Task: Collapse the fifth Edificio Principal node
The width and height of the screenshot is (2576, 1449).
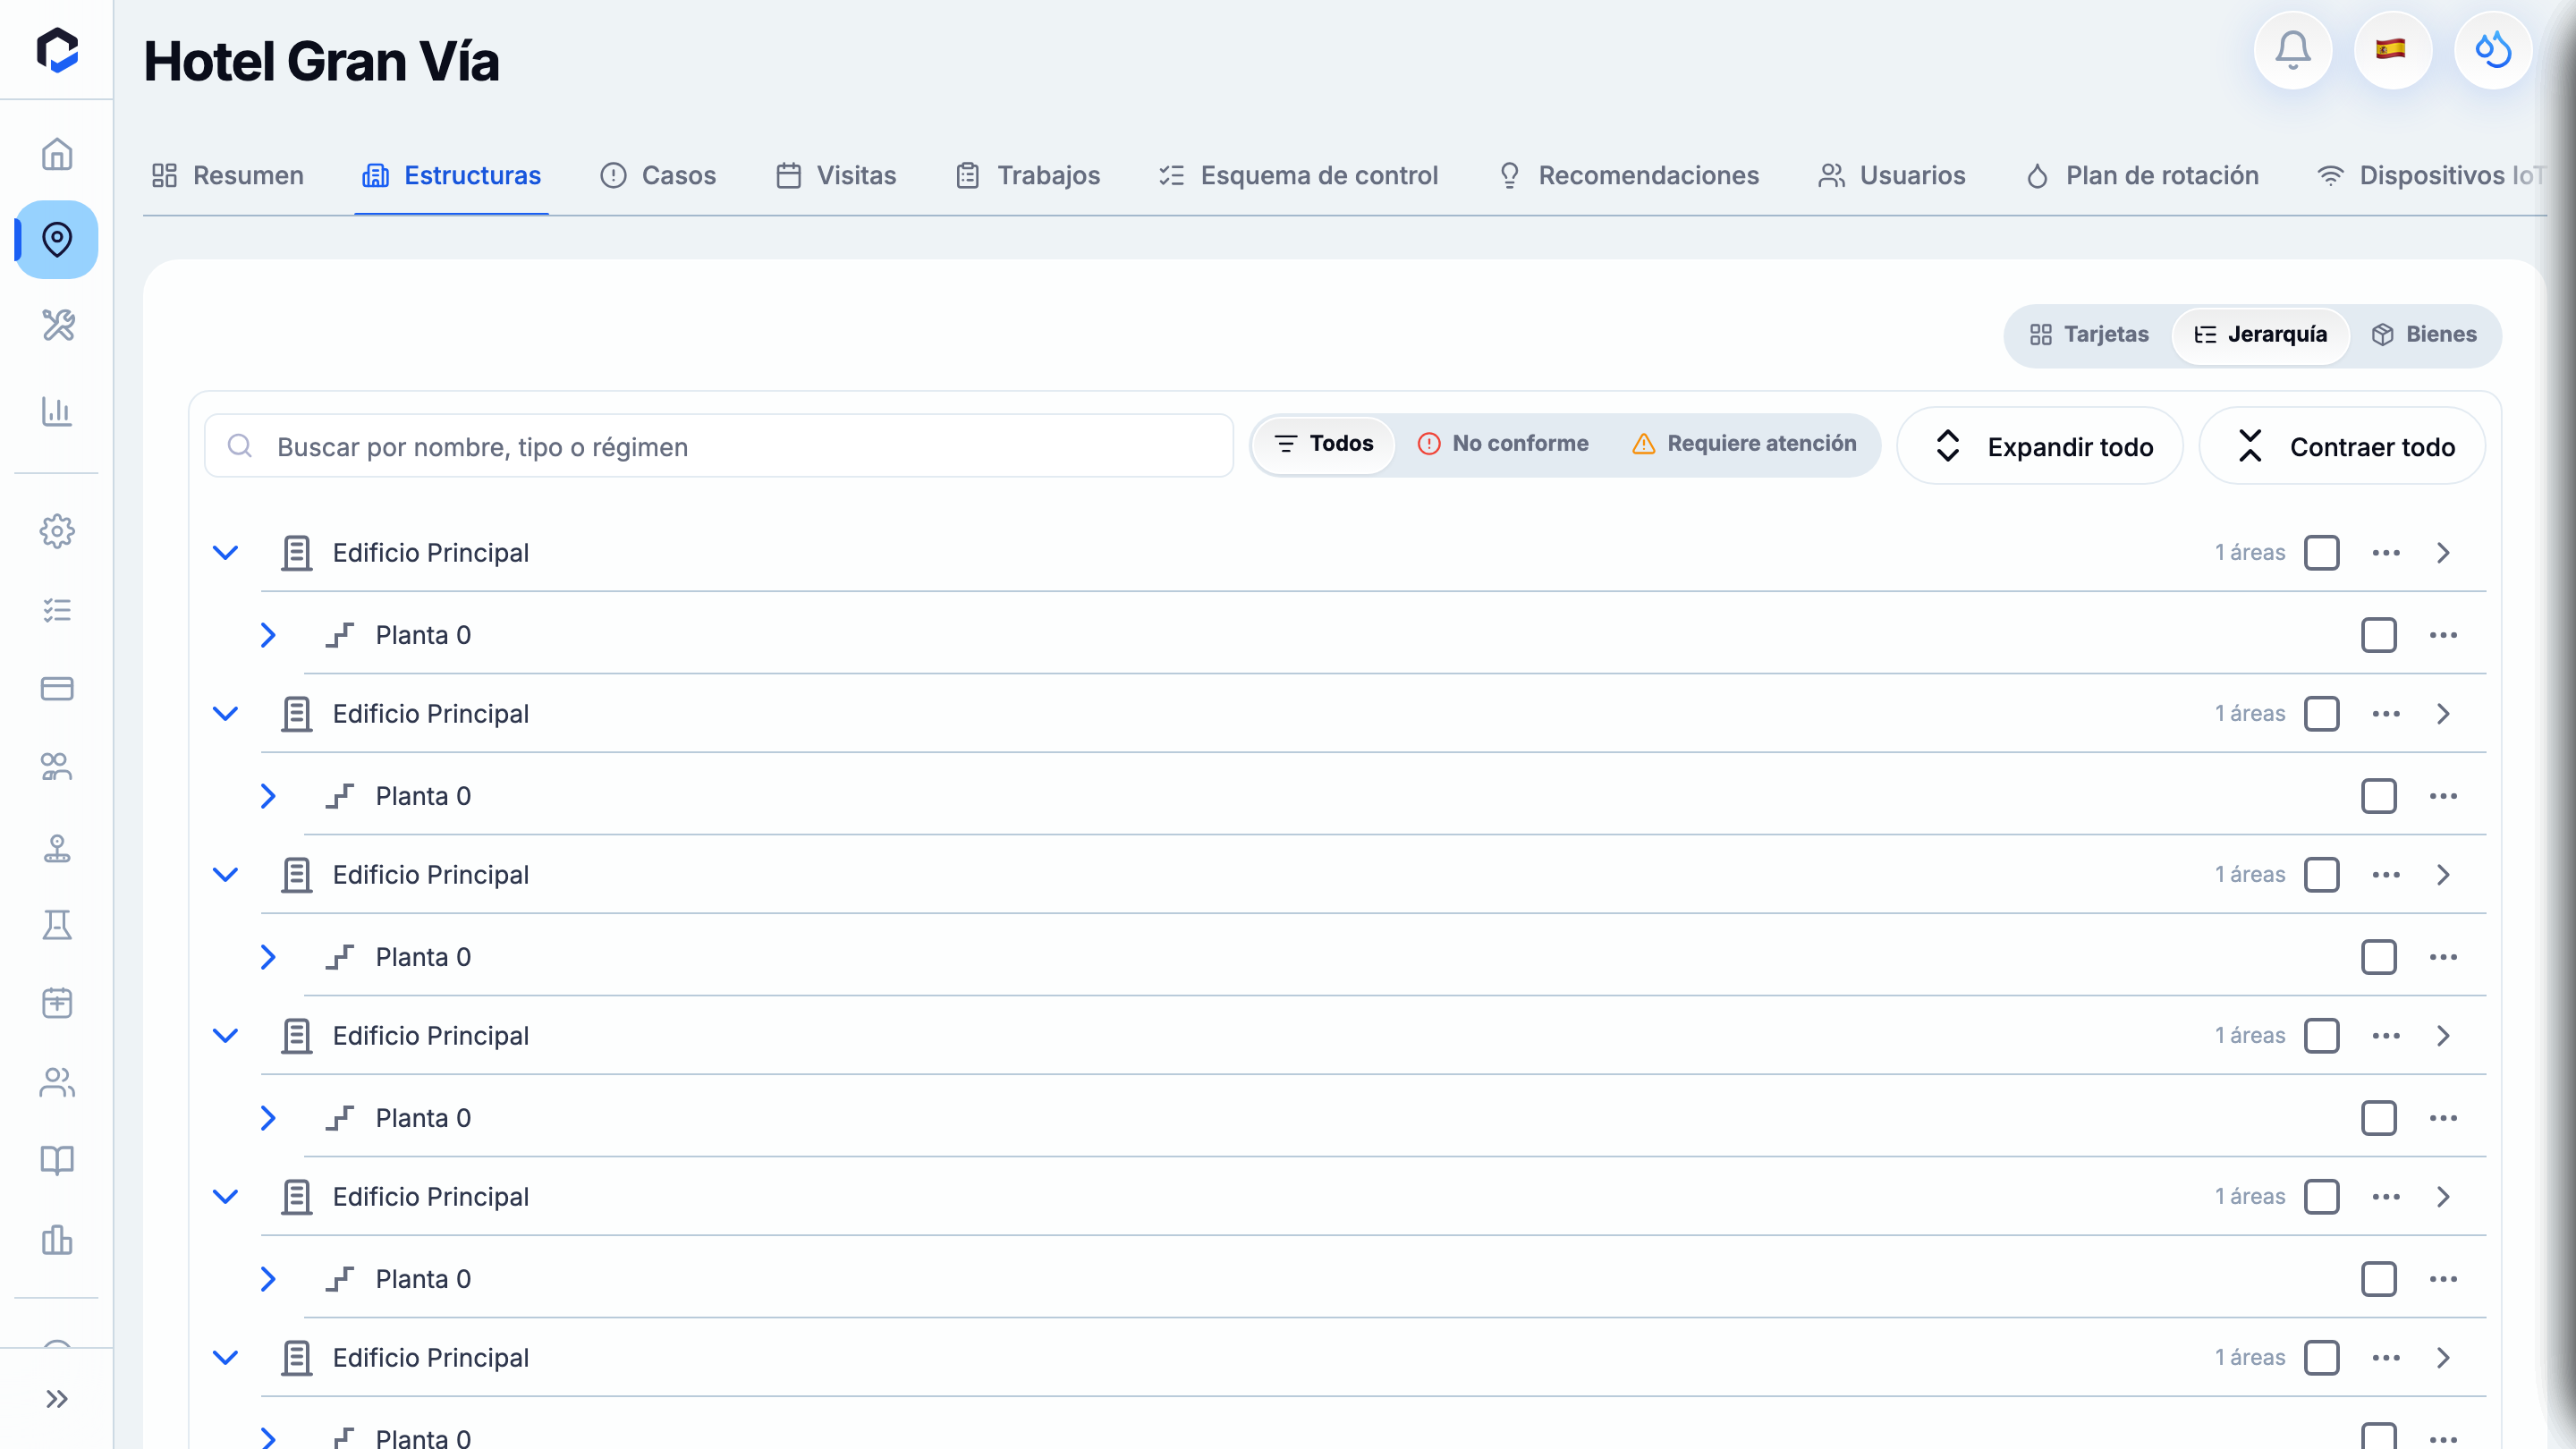Action: tap(226, 1197)
